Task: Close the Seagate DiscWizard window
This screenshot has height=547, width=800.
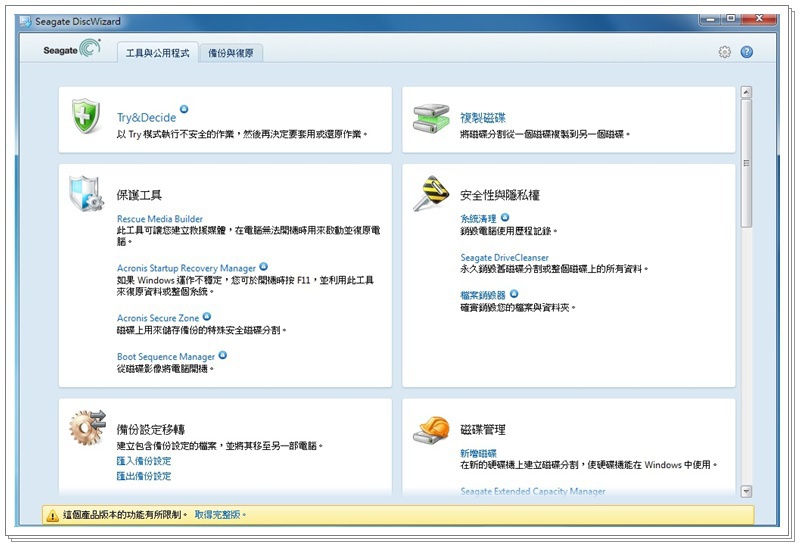Action: [759, 19]
